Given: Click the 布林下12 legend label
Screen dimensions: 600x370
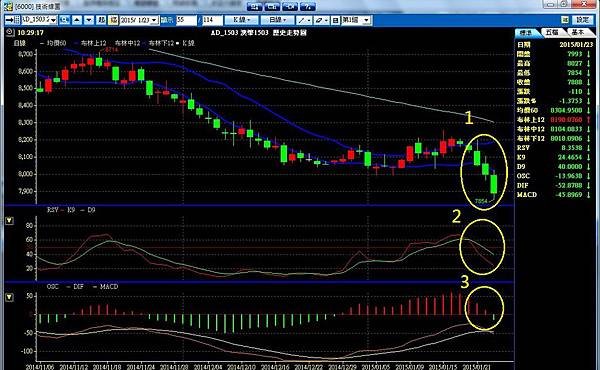Looking at the screenshot, I should [x=161, y=43].
